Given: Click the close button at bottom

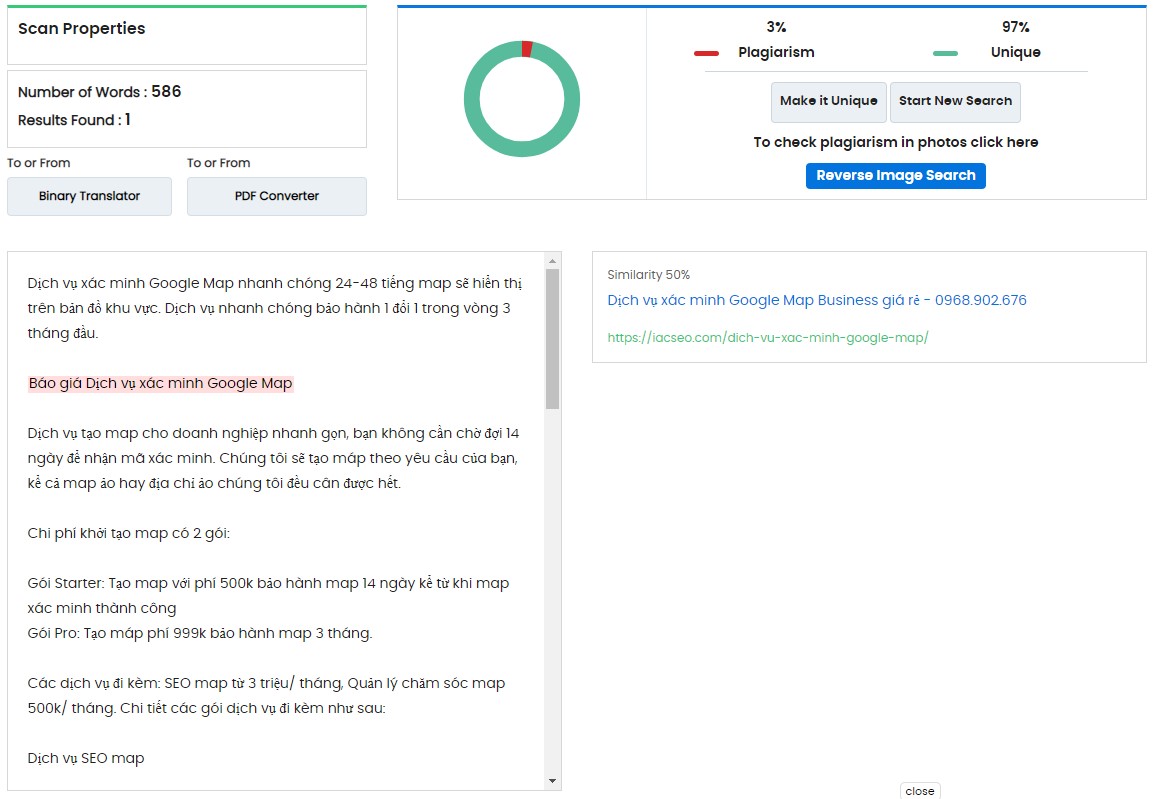Looking at the screenshot, I should (919, 791).
